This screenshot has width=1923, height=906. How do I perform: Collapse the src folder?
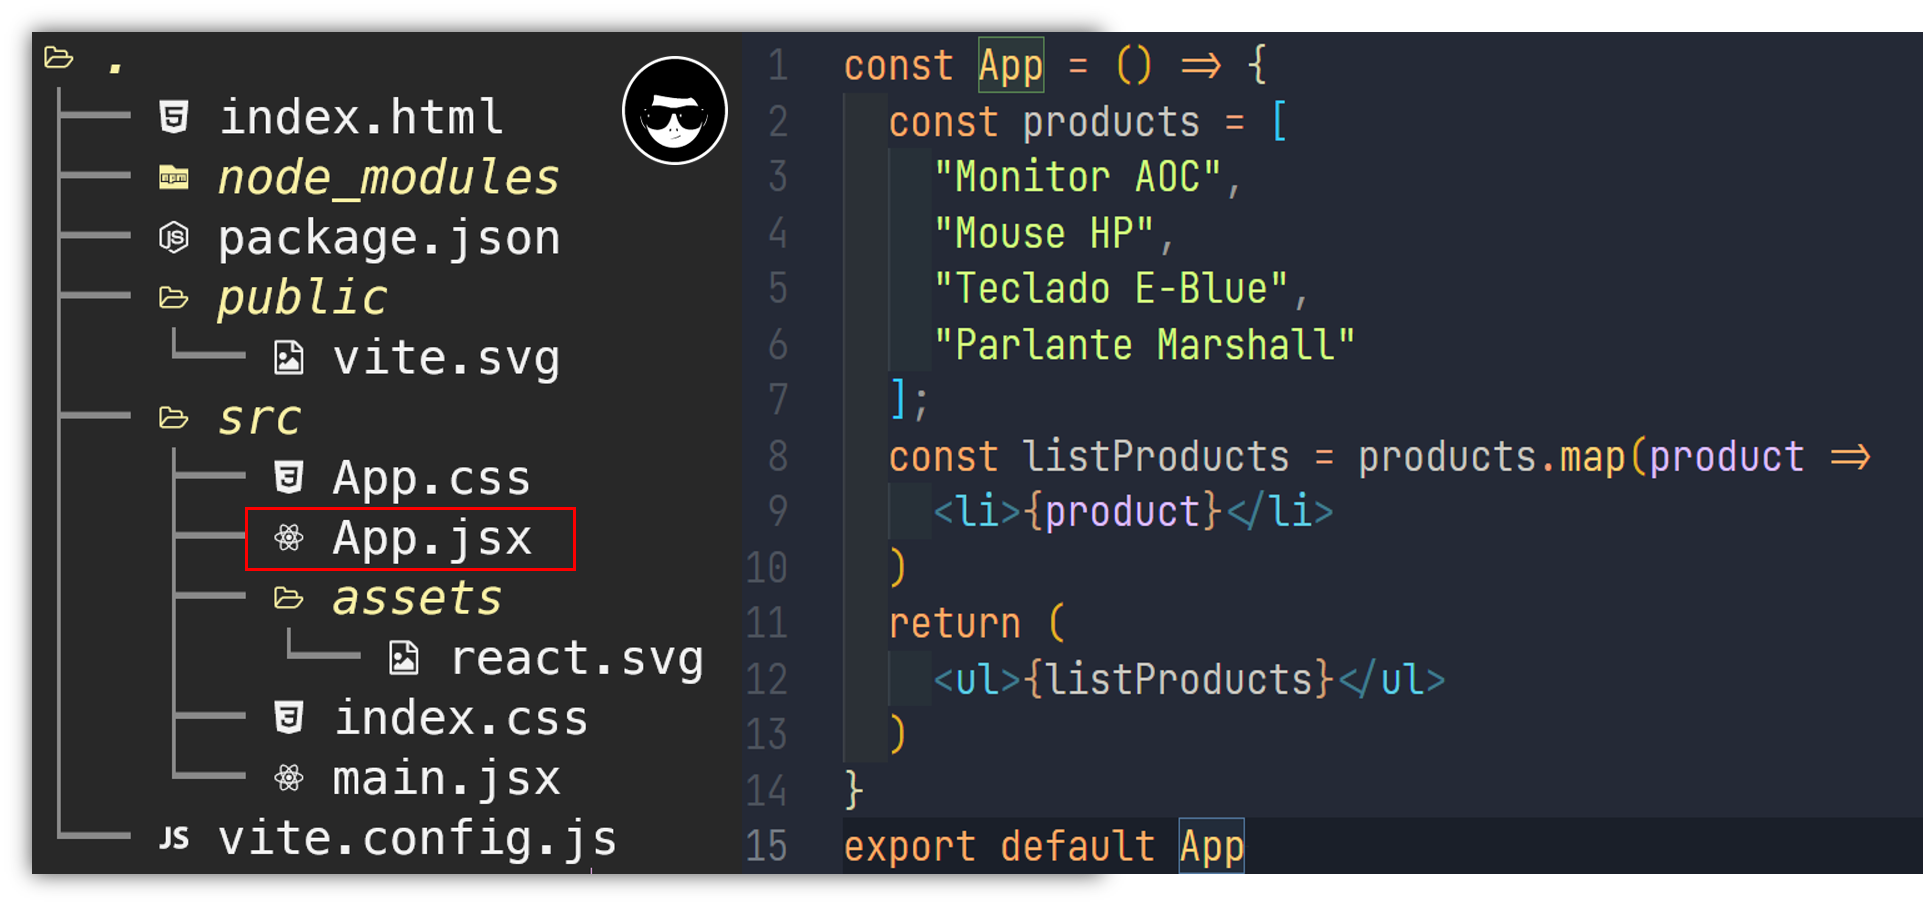(174, 418)
